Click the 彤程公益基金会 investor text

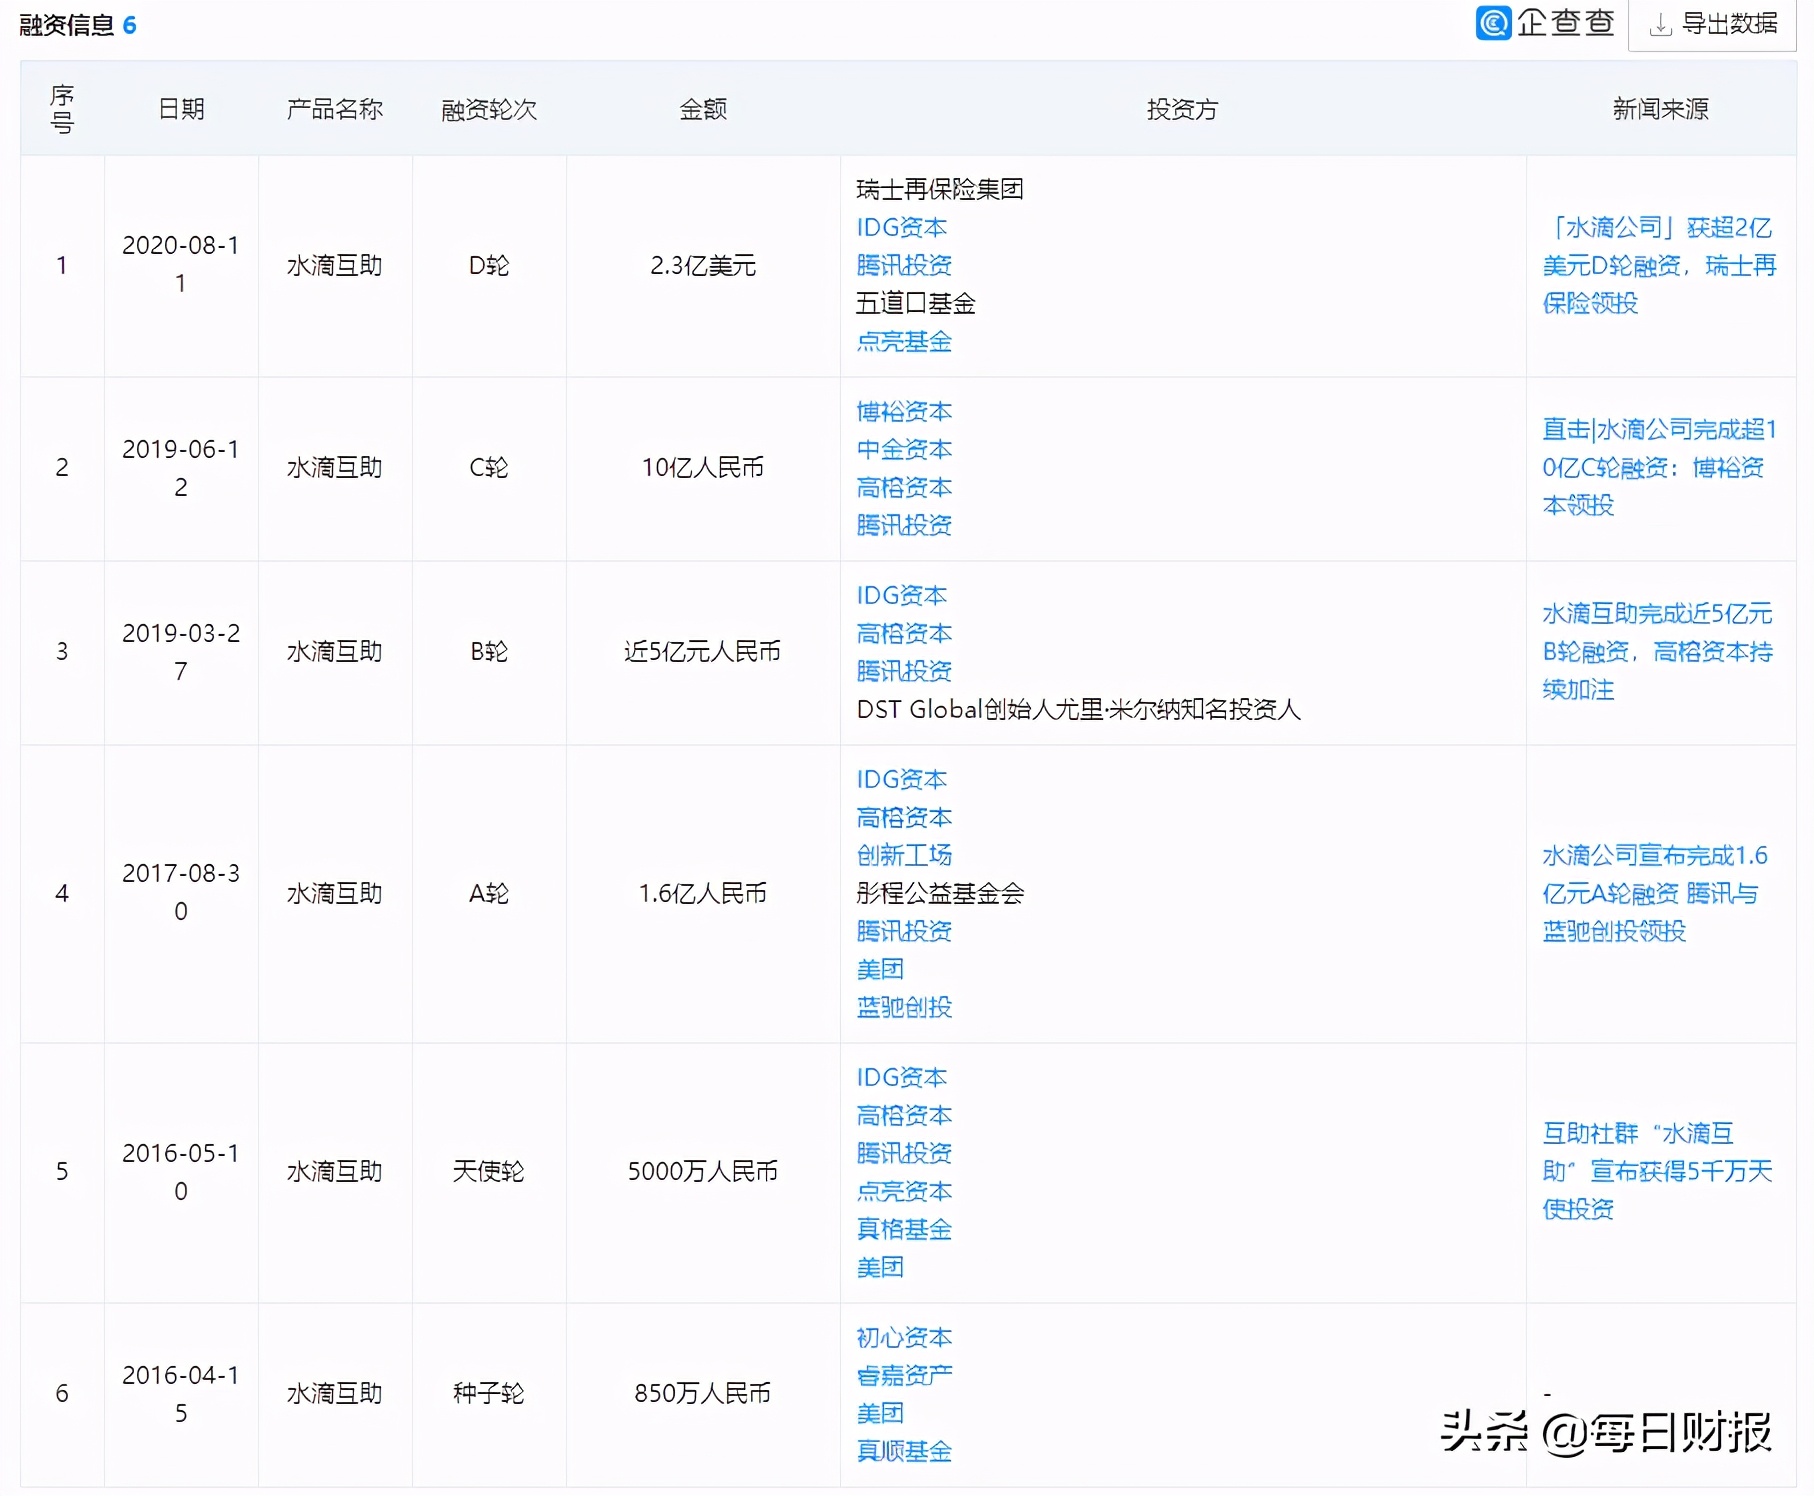pyautogui.click(x=940, y=893)
